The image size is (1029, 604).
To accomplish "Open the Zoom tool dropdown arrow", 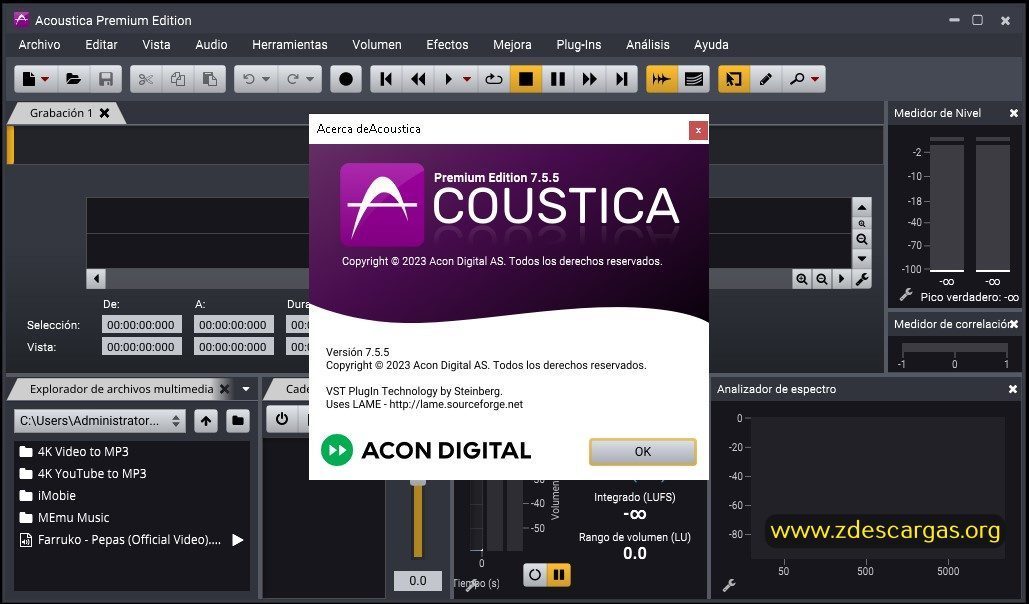I will [x=814, y=79].
